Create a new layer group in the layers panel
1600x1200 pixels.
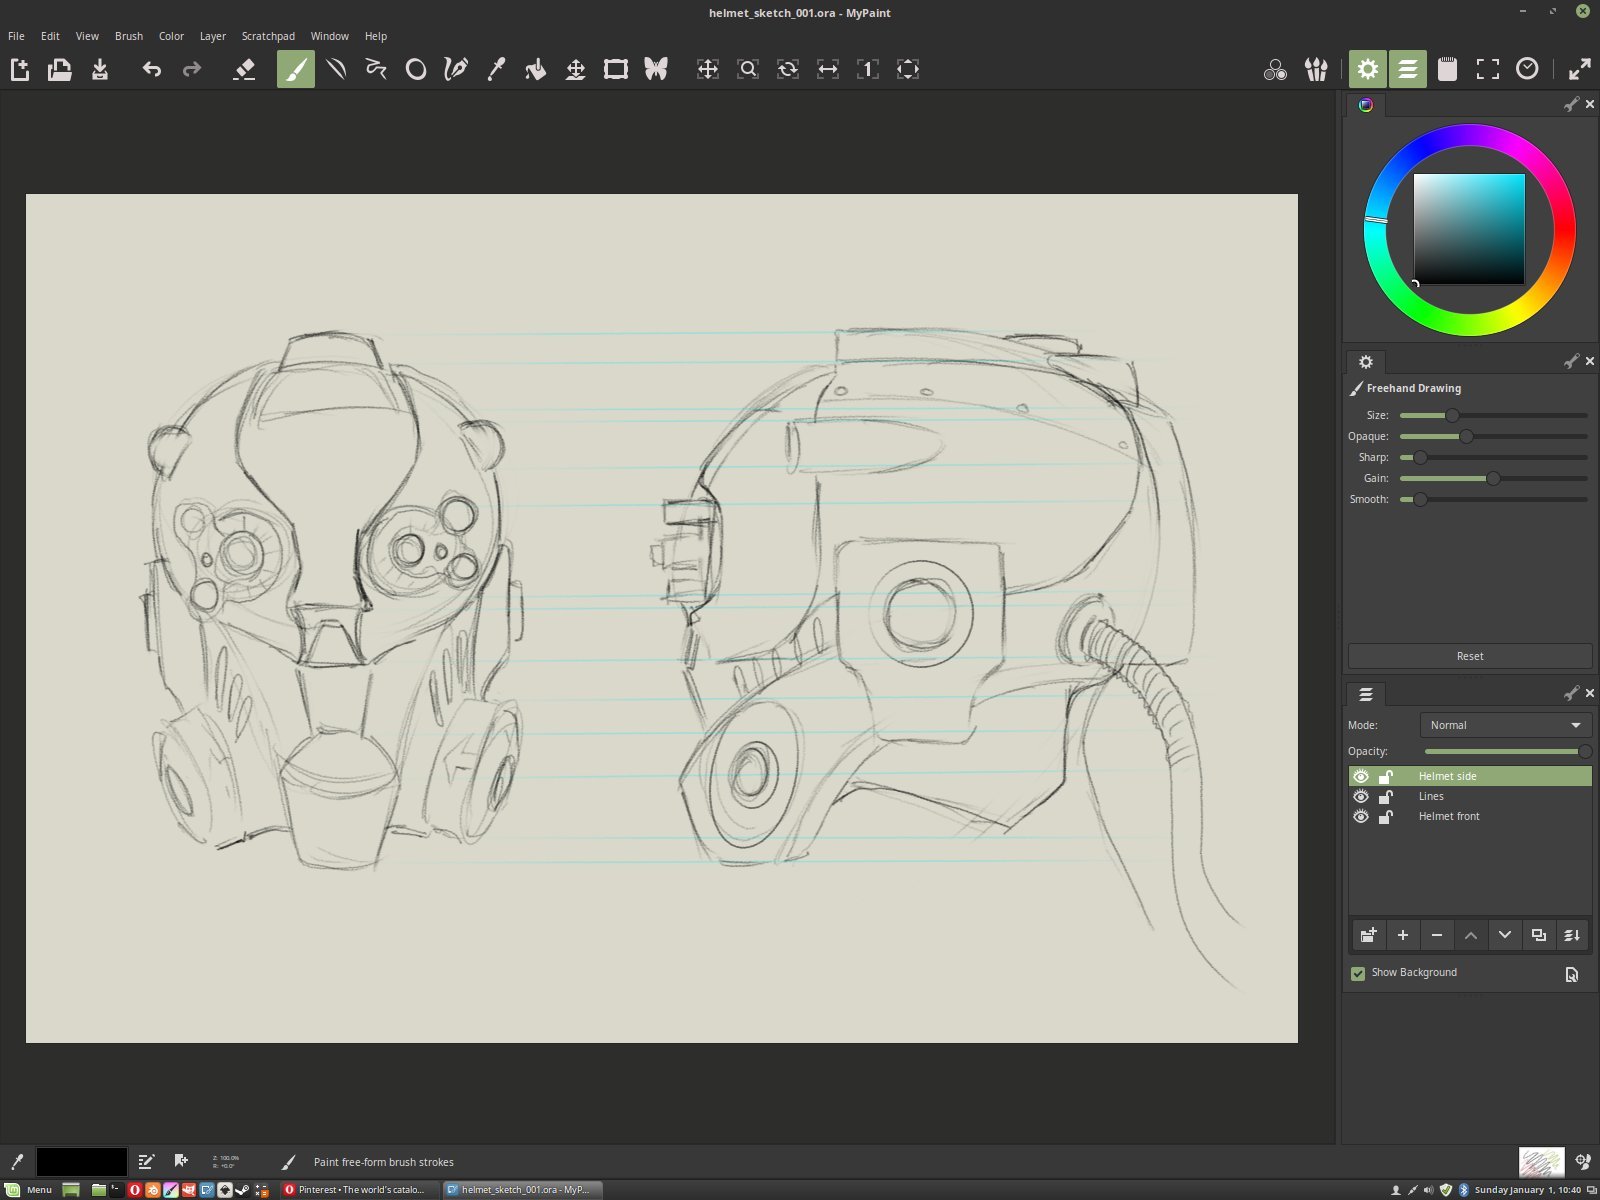point(1369,935)
